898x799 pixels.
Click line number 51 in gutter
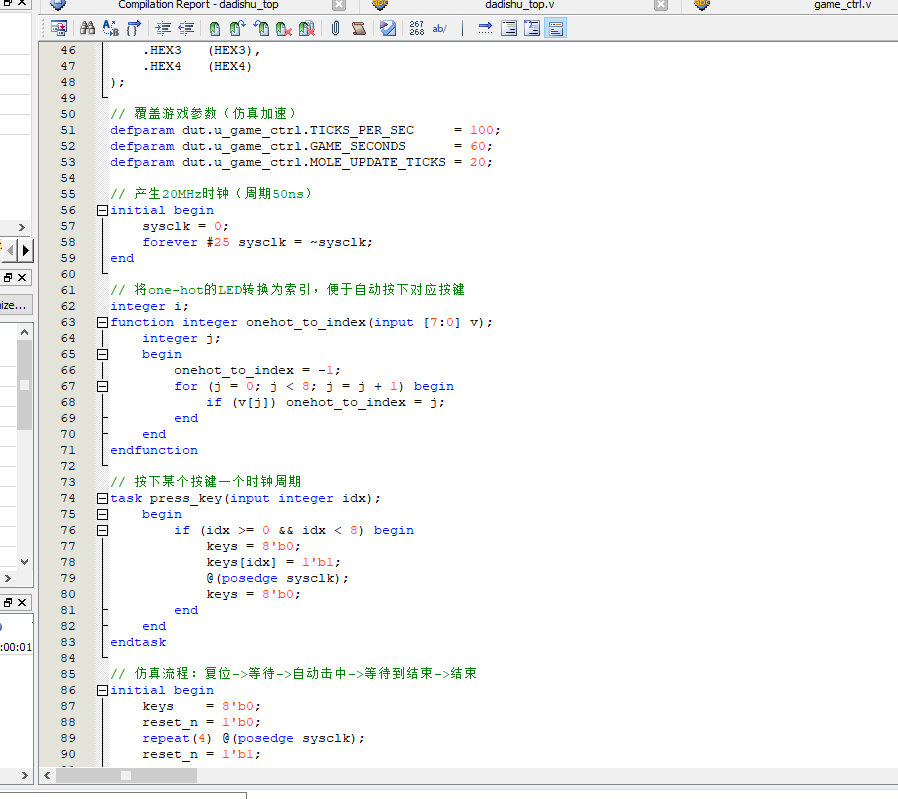(68, 130)
